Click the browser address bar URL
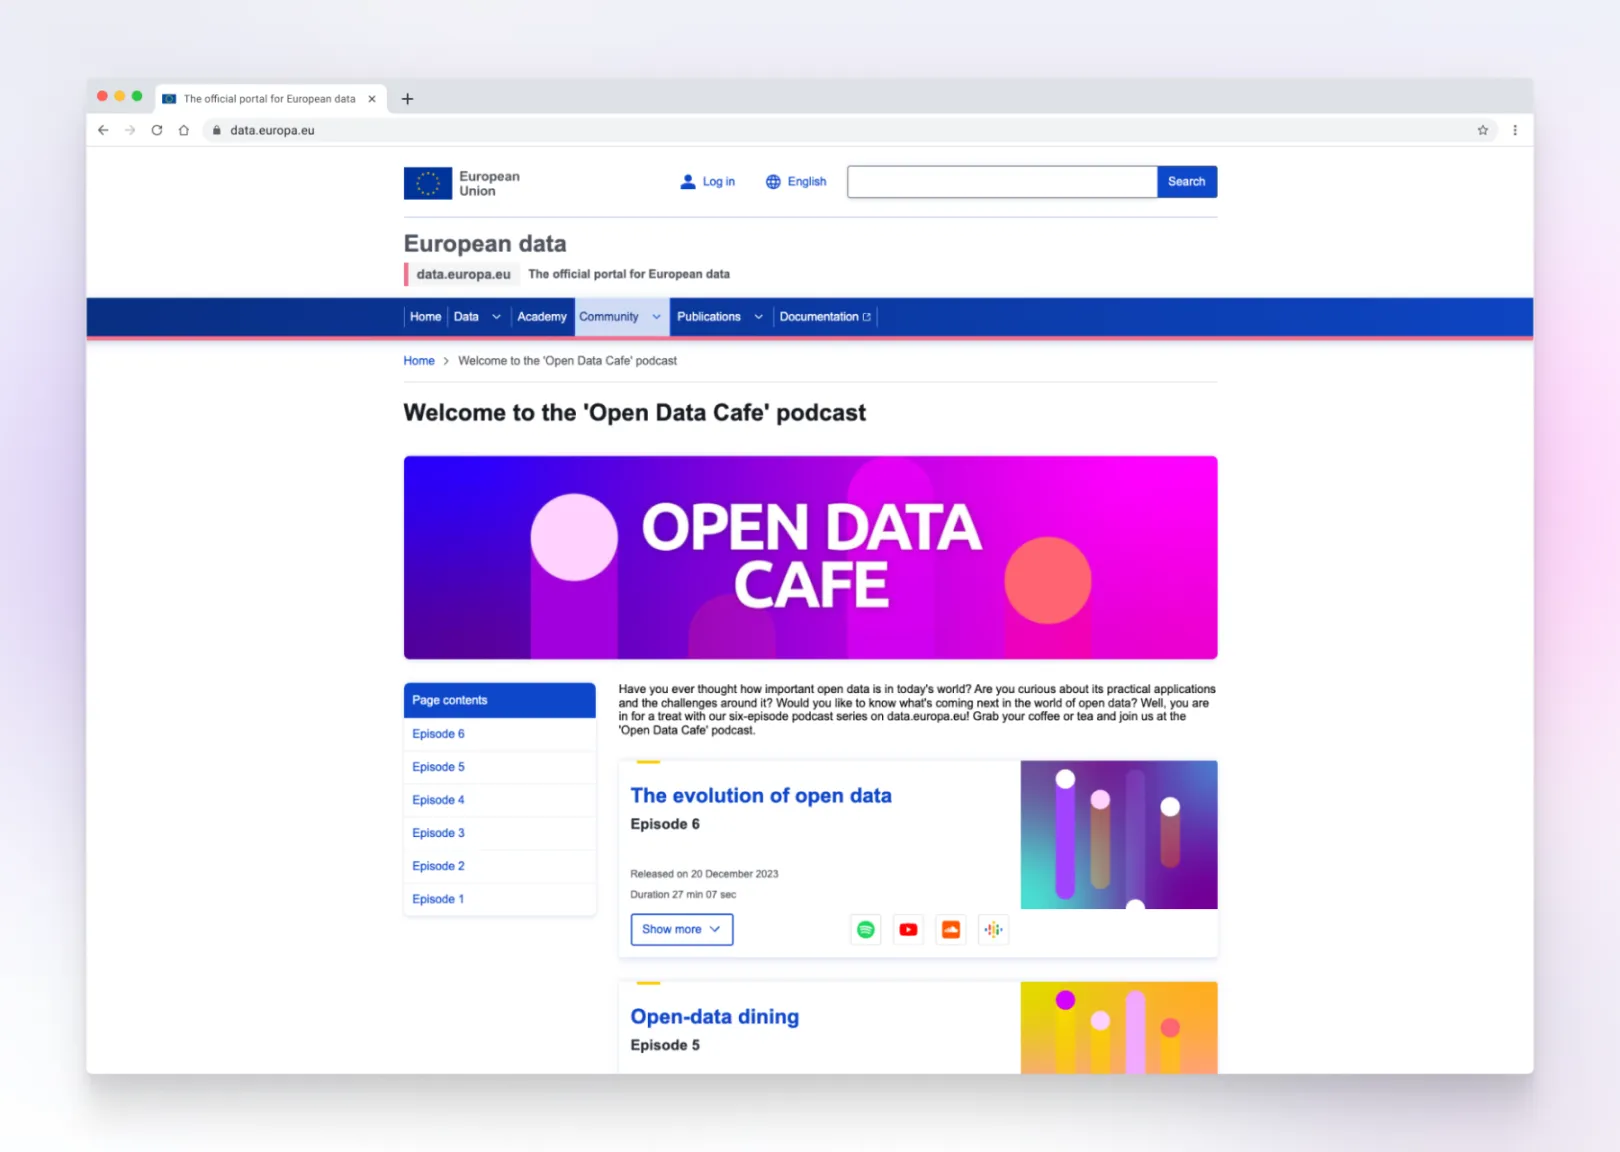Image resolution: width=1620 pixels, height=1152 pixels. (272, 130)
